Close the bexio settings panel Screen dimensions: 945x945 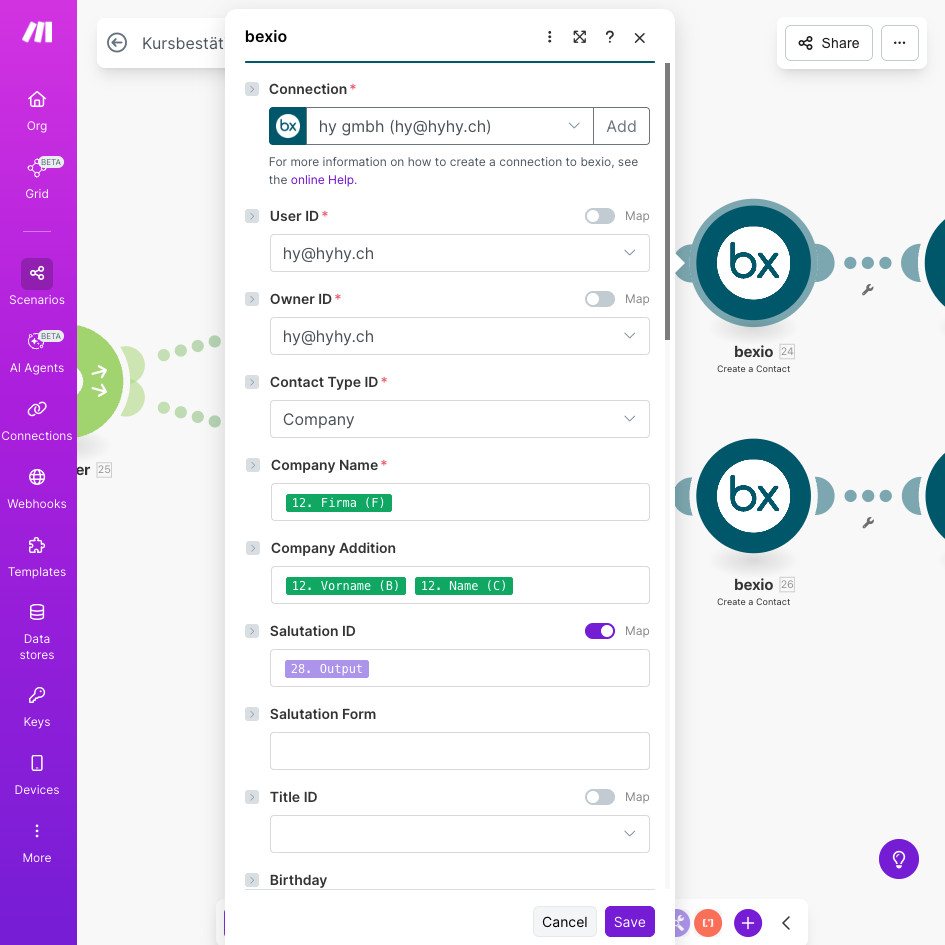click(x=639, y=37)
